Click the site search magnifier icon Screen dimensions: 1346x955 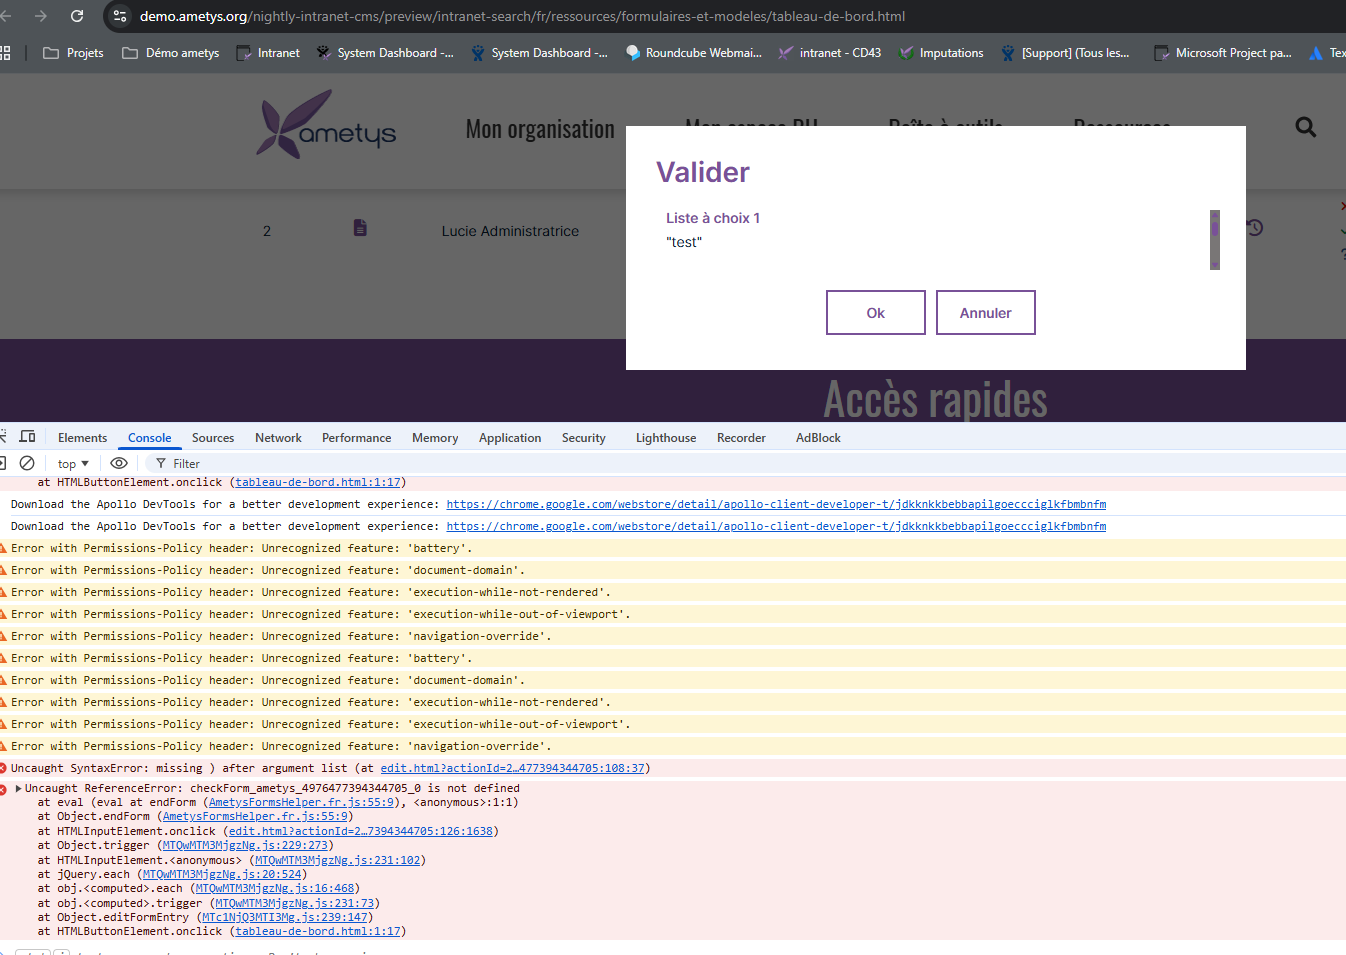pyautogui.click(x=1305, y=127)
